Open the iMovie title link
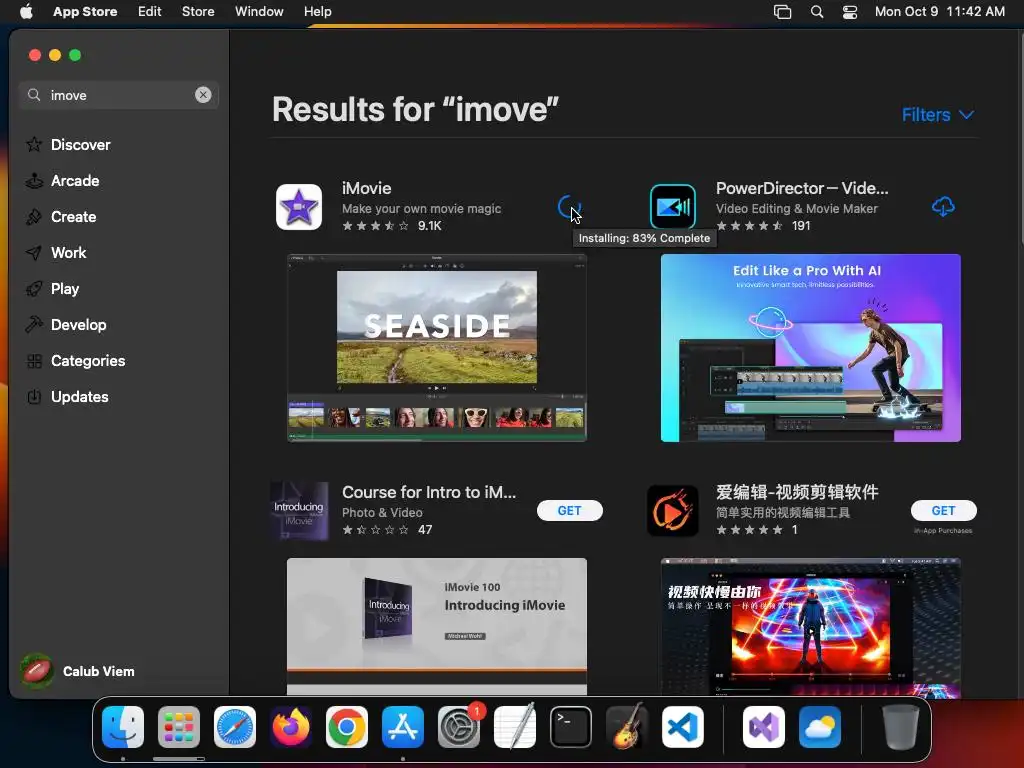 (366, 188)
